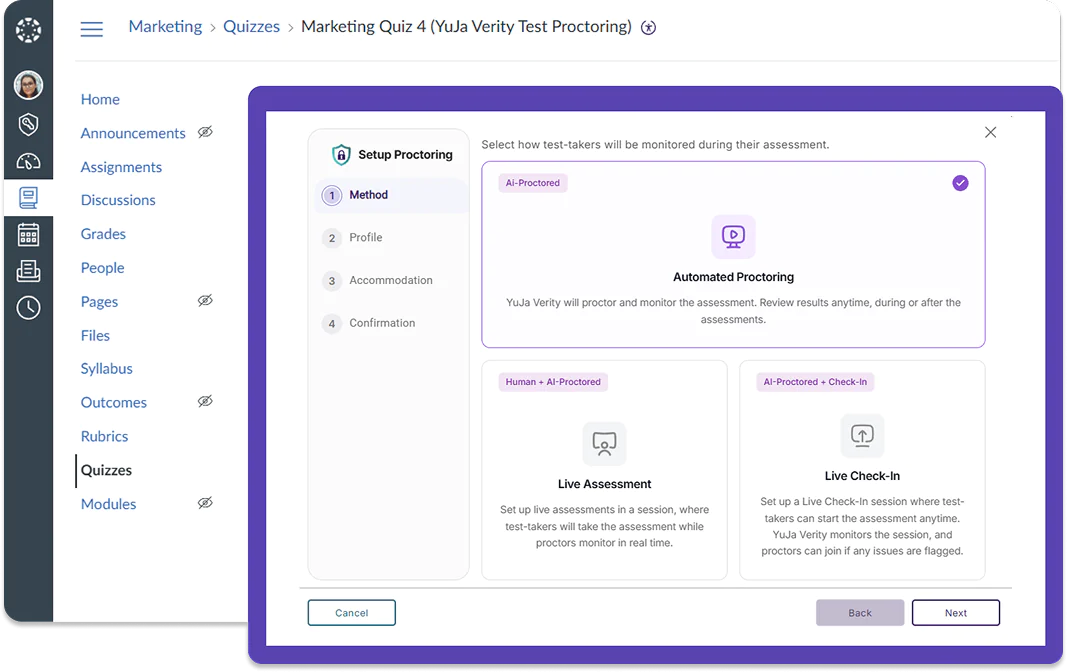
Task: Select the Live Assessment method card
Action: pyautogui.click(x=604, y=470)
